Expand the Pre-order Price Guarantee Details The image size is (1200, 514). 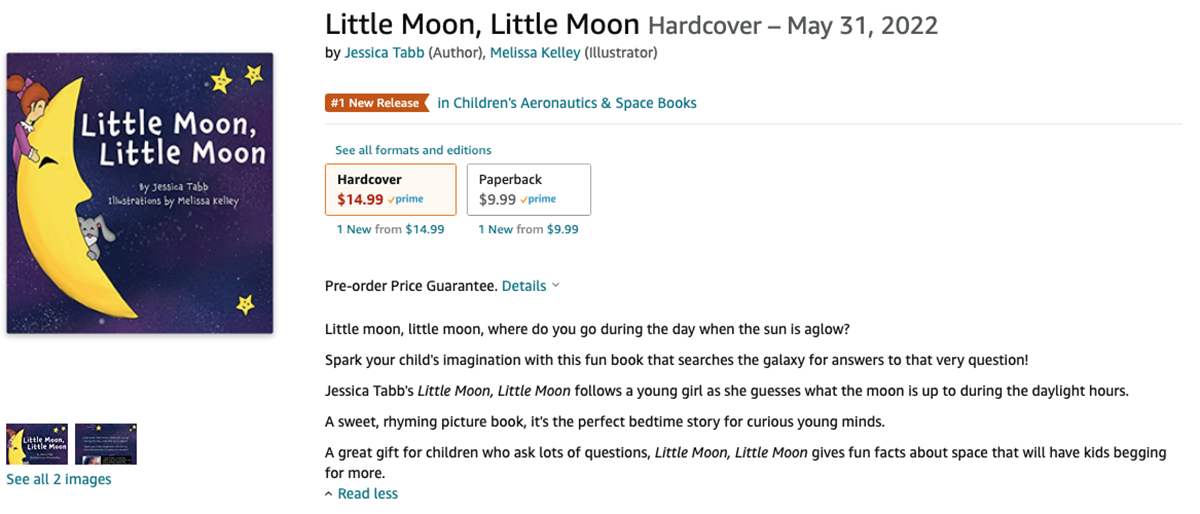530,286
